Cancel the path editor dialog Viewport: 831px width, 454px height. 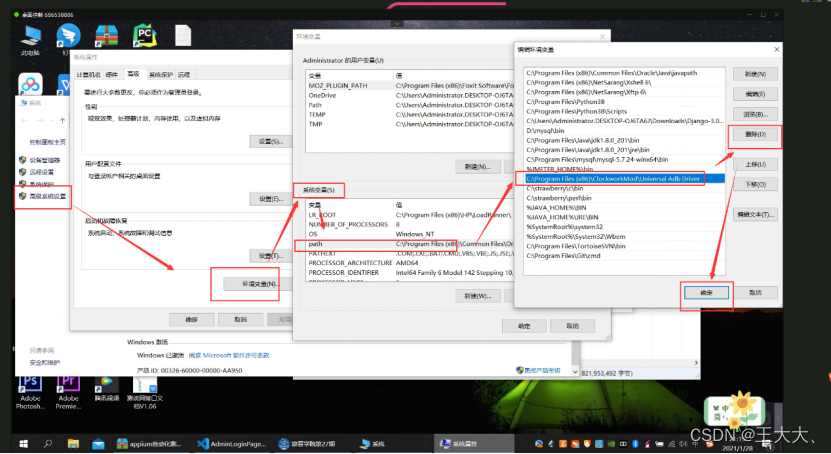tap(755, 292)
